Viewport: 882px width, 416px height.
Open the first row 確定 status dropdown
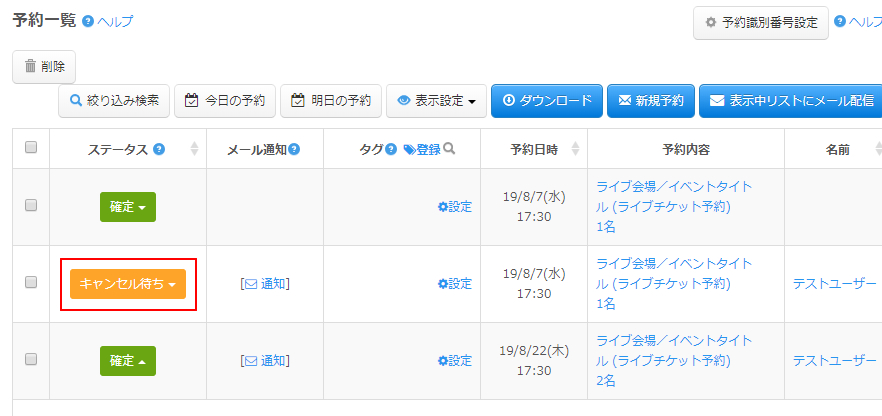(128, 207)
